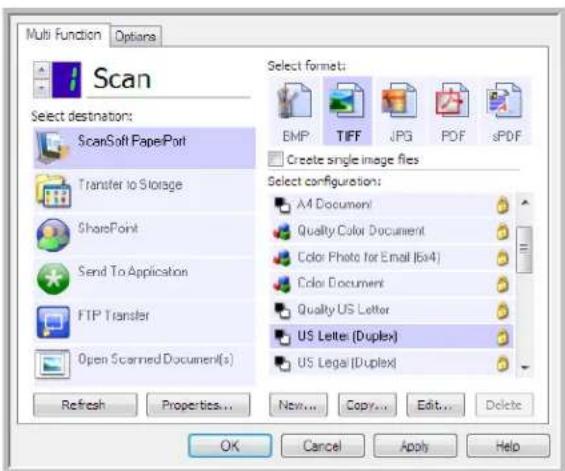Select the PDF format icon
This screenshot has height=471, width=565.
(x=452, y=101)
